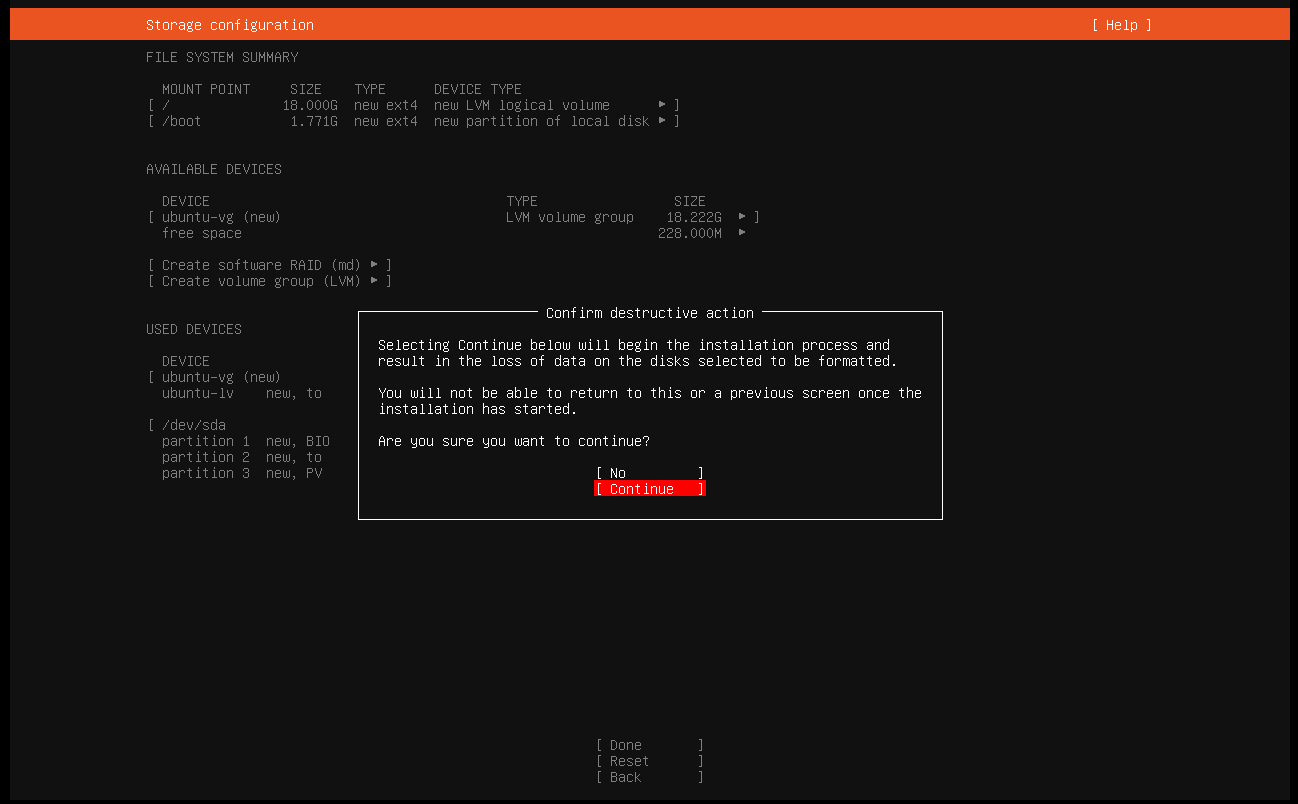Confirm installation with the Continue button
Screen dimensions: 1298x804
click(649, 489)
